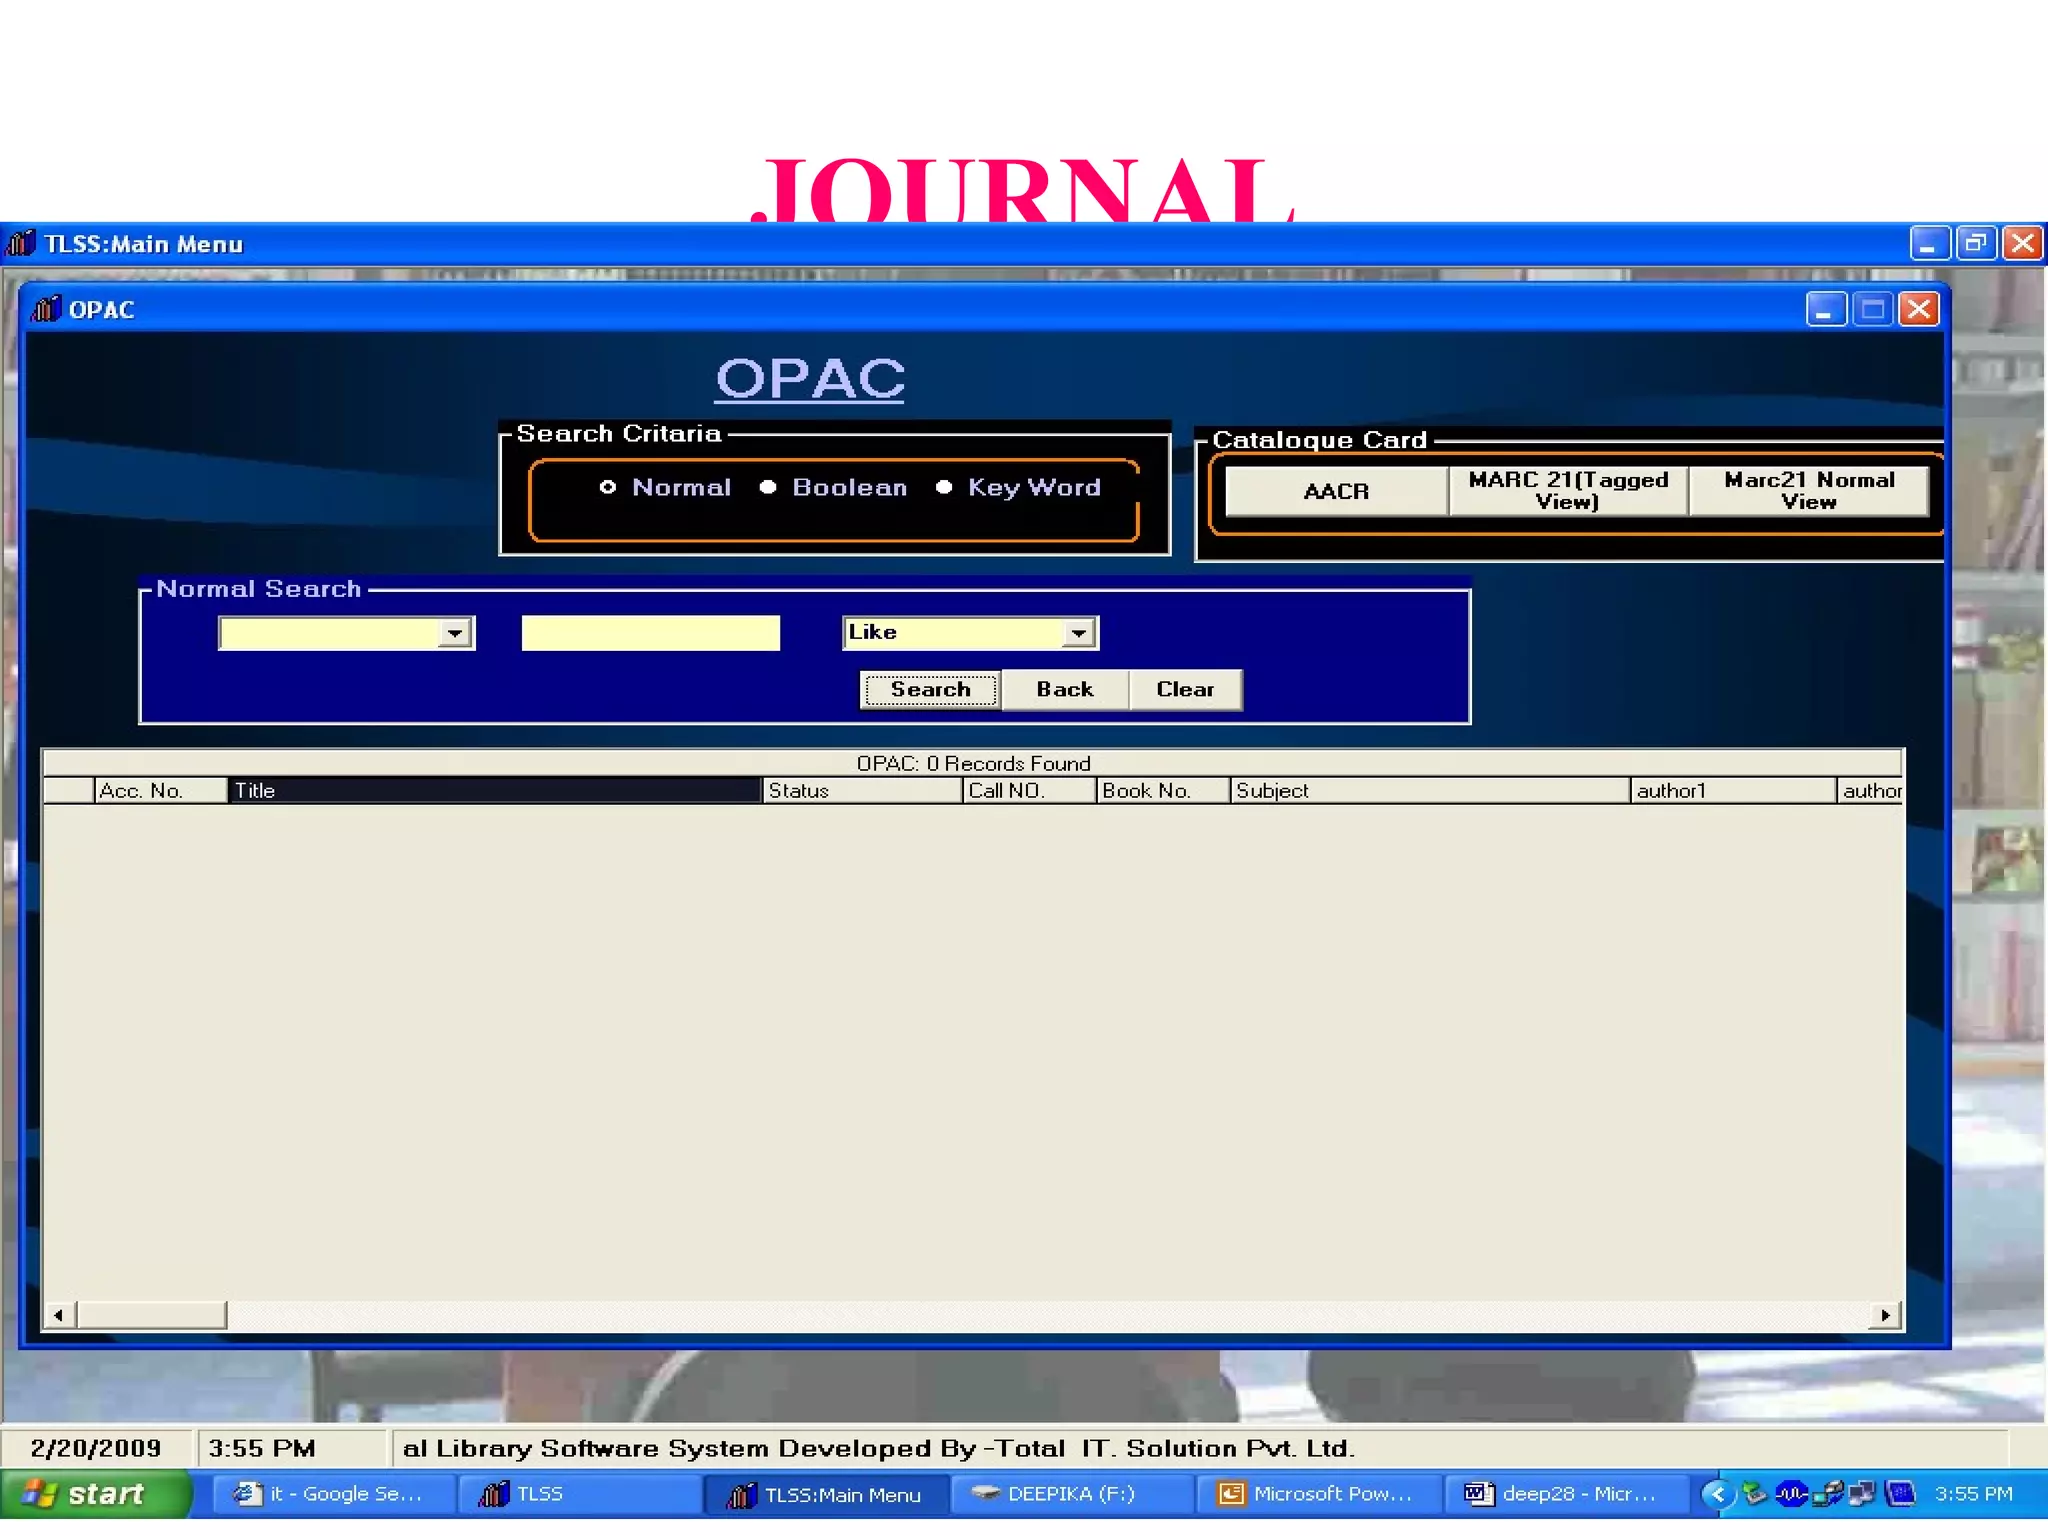Click the Status column header

click(x=862, y=790)
